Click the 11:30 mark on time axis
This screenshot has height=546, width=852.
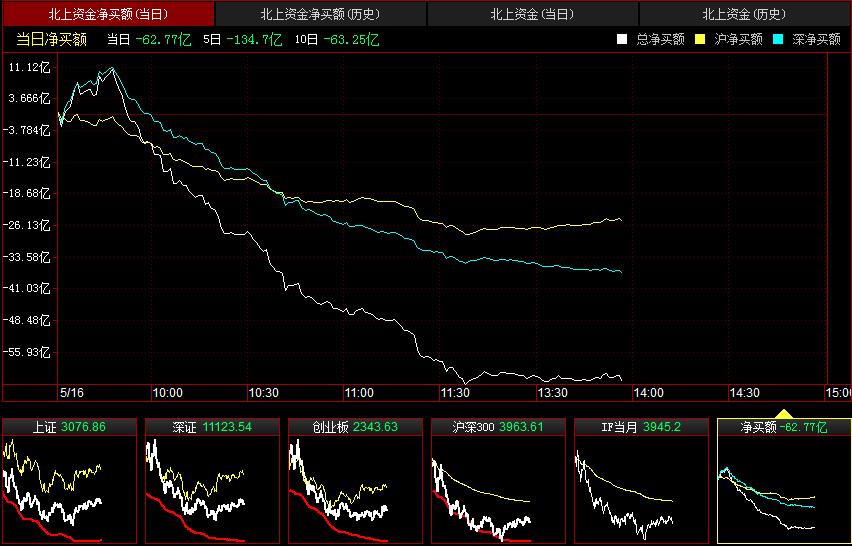pos(455,393)
